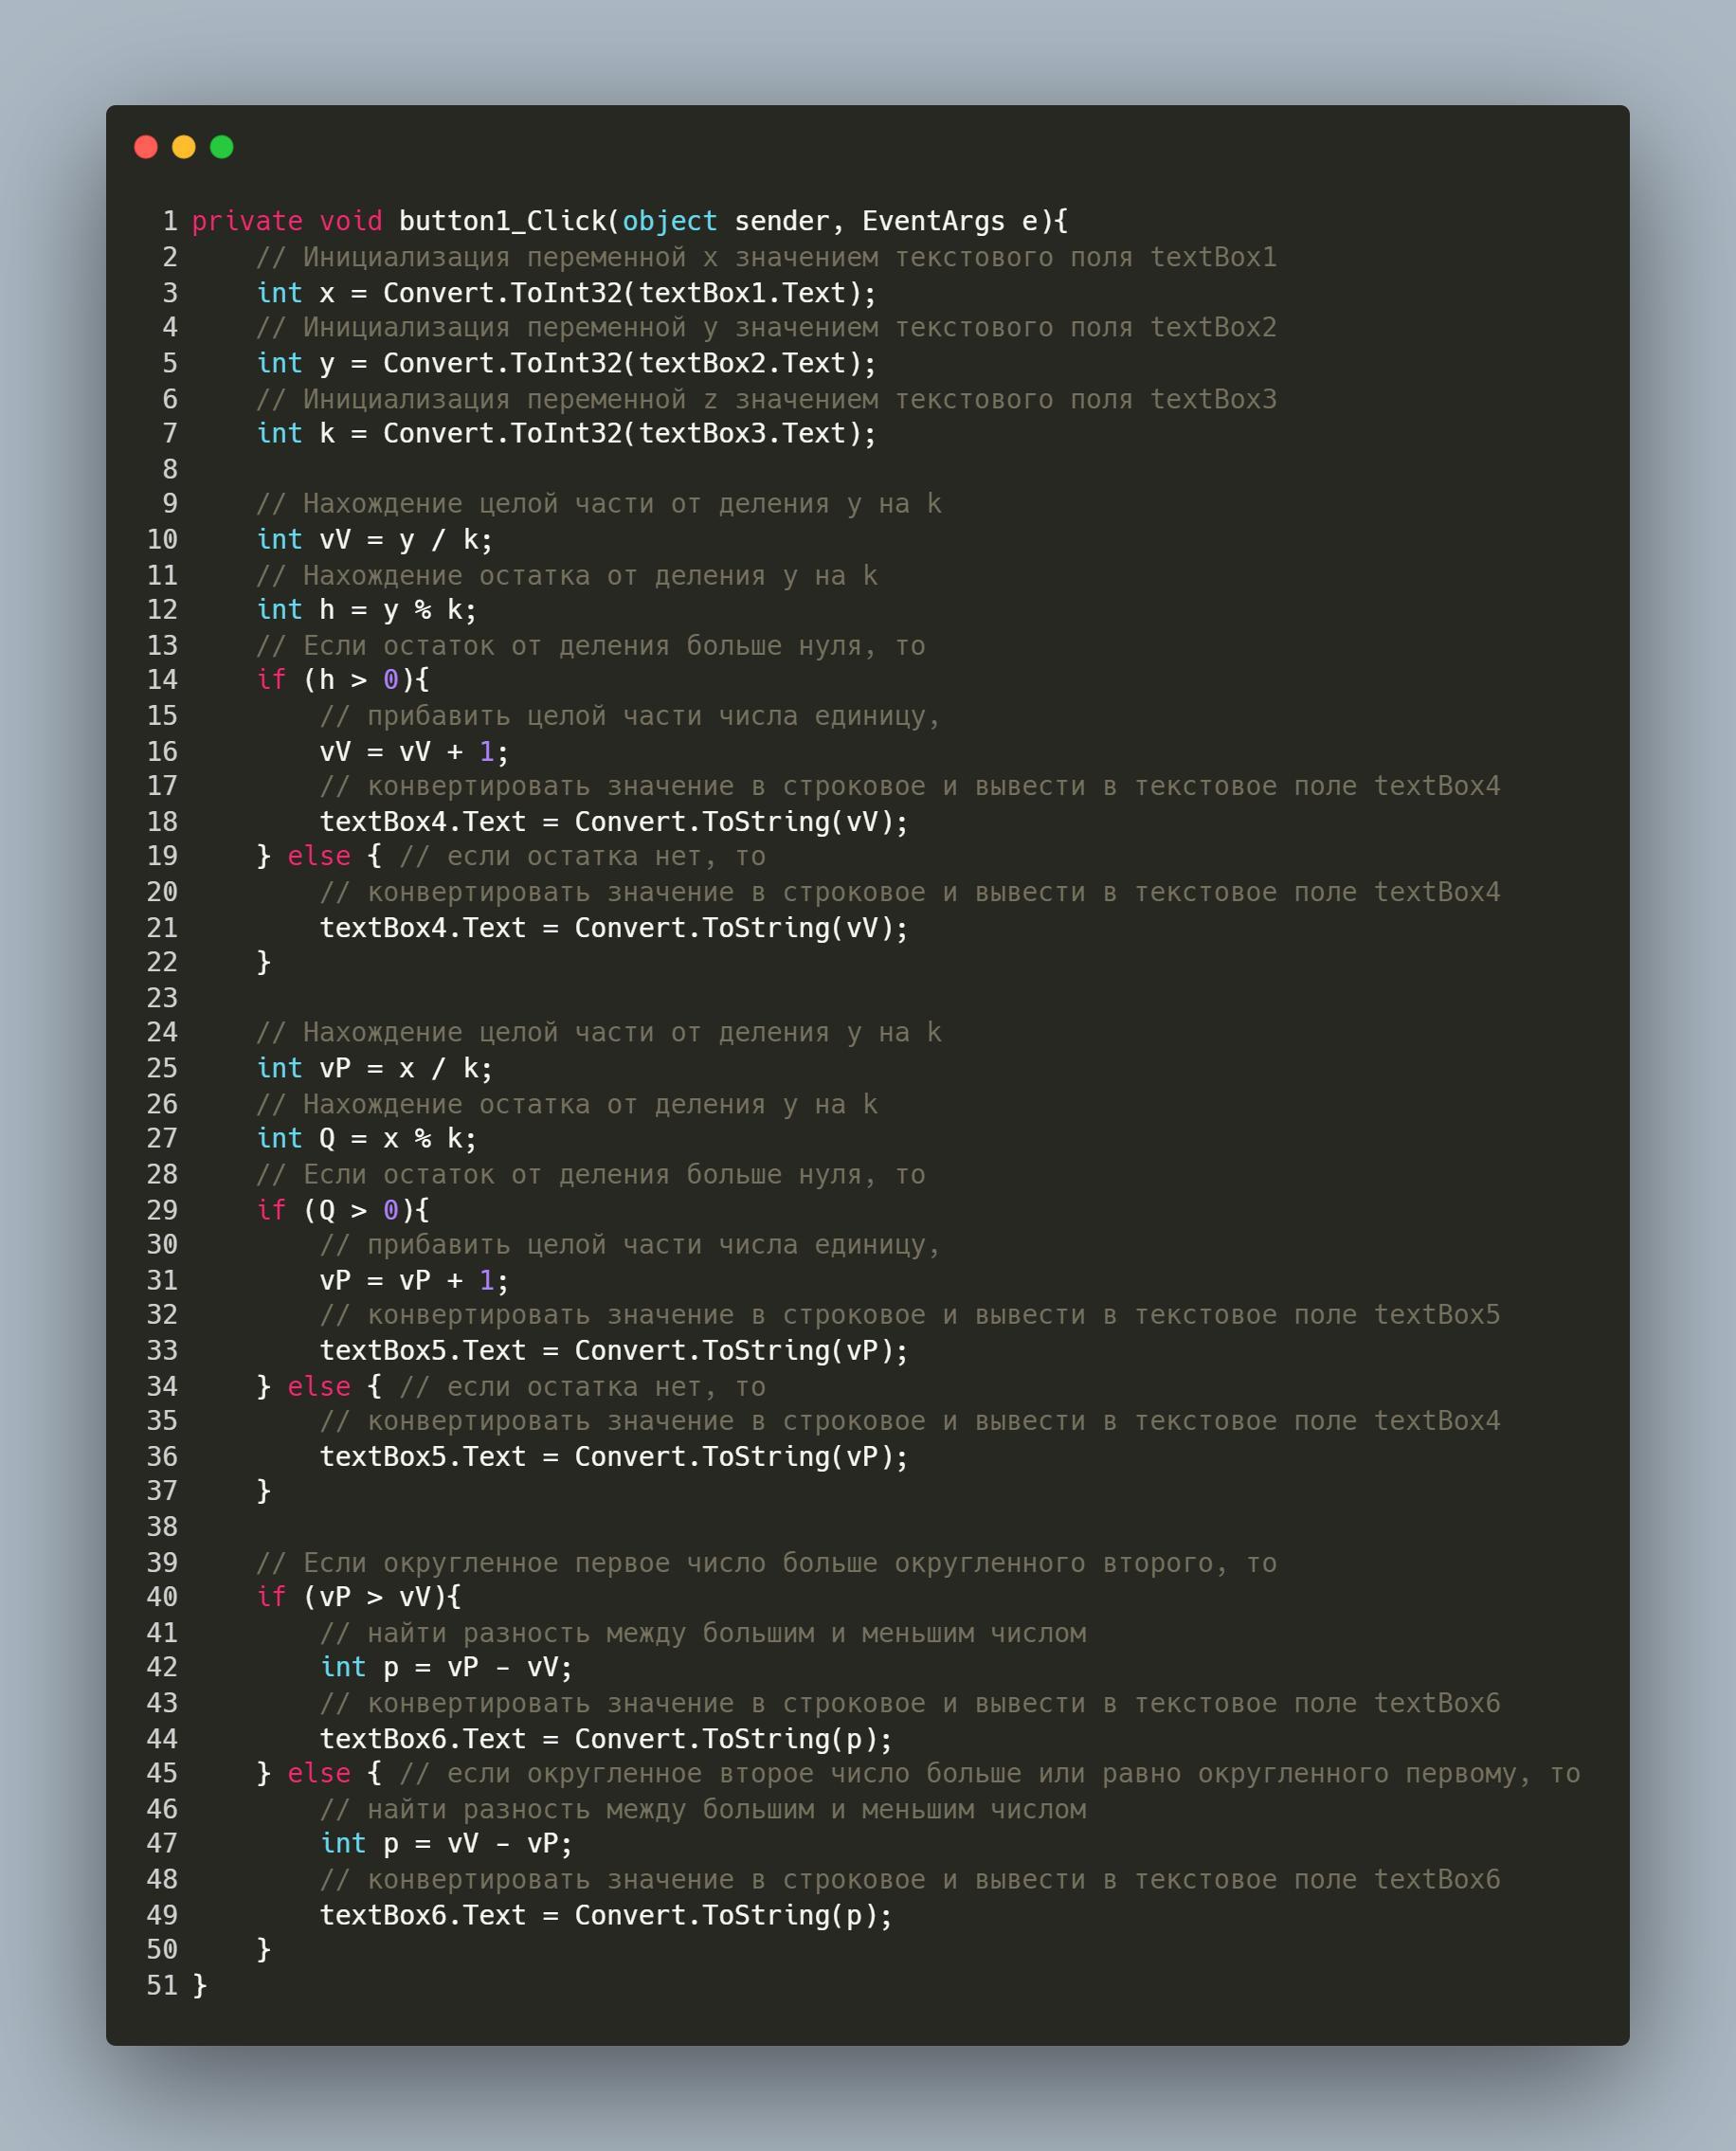Click the 'int p = vP - vV;' line
This screenshot has height=2151, width=1736.
coord(446,1666)
